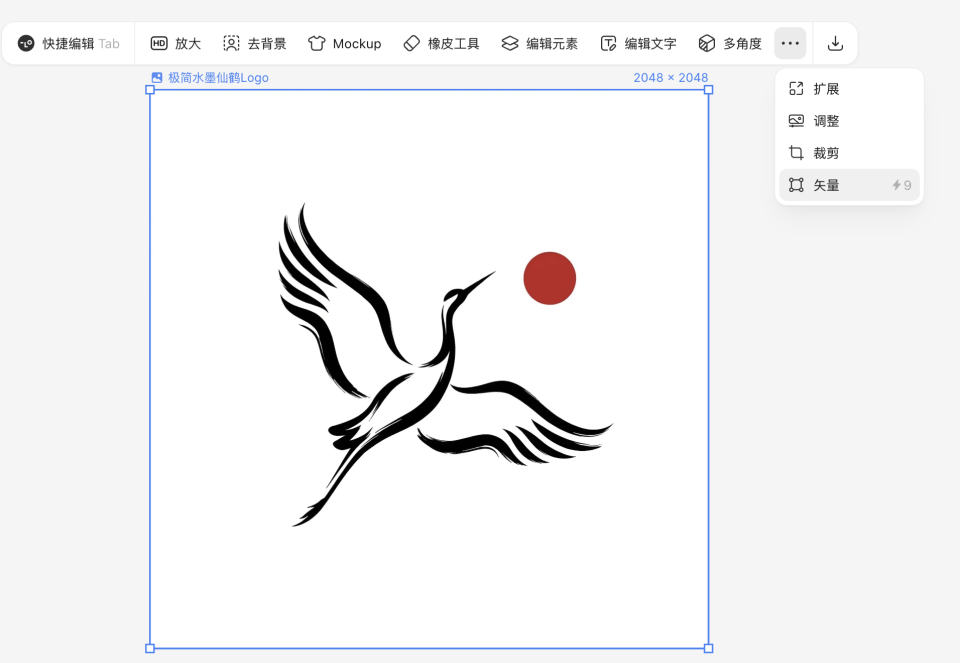Click the top-left selection resize handle
This screenshot has height=663, width=960.
(x=150, y=90)
